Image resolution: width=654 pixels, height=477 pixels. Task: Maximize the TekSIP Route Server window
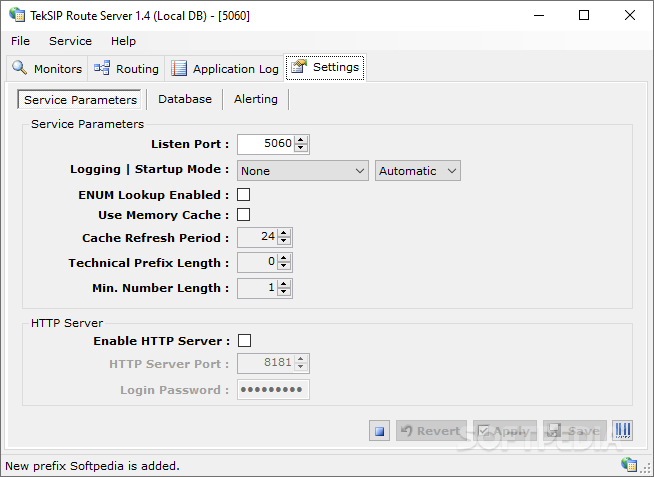click(x=584, y=15)
